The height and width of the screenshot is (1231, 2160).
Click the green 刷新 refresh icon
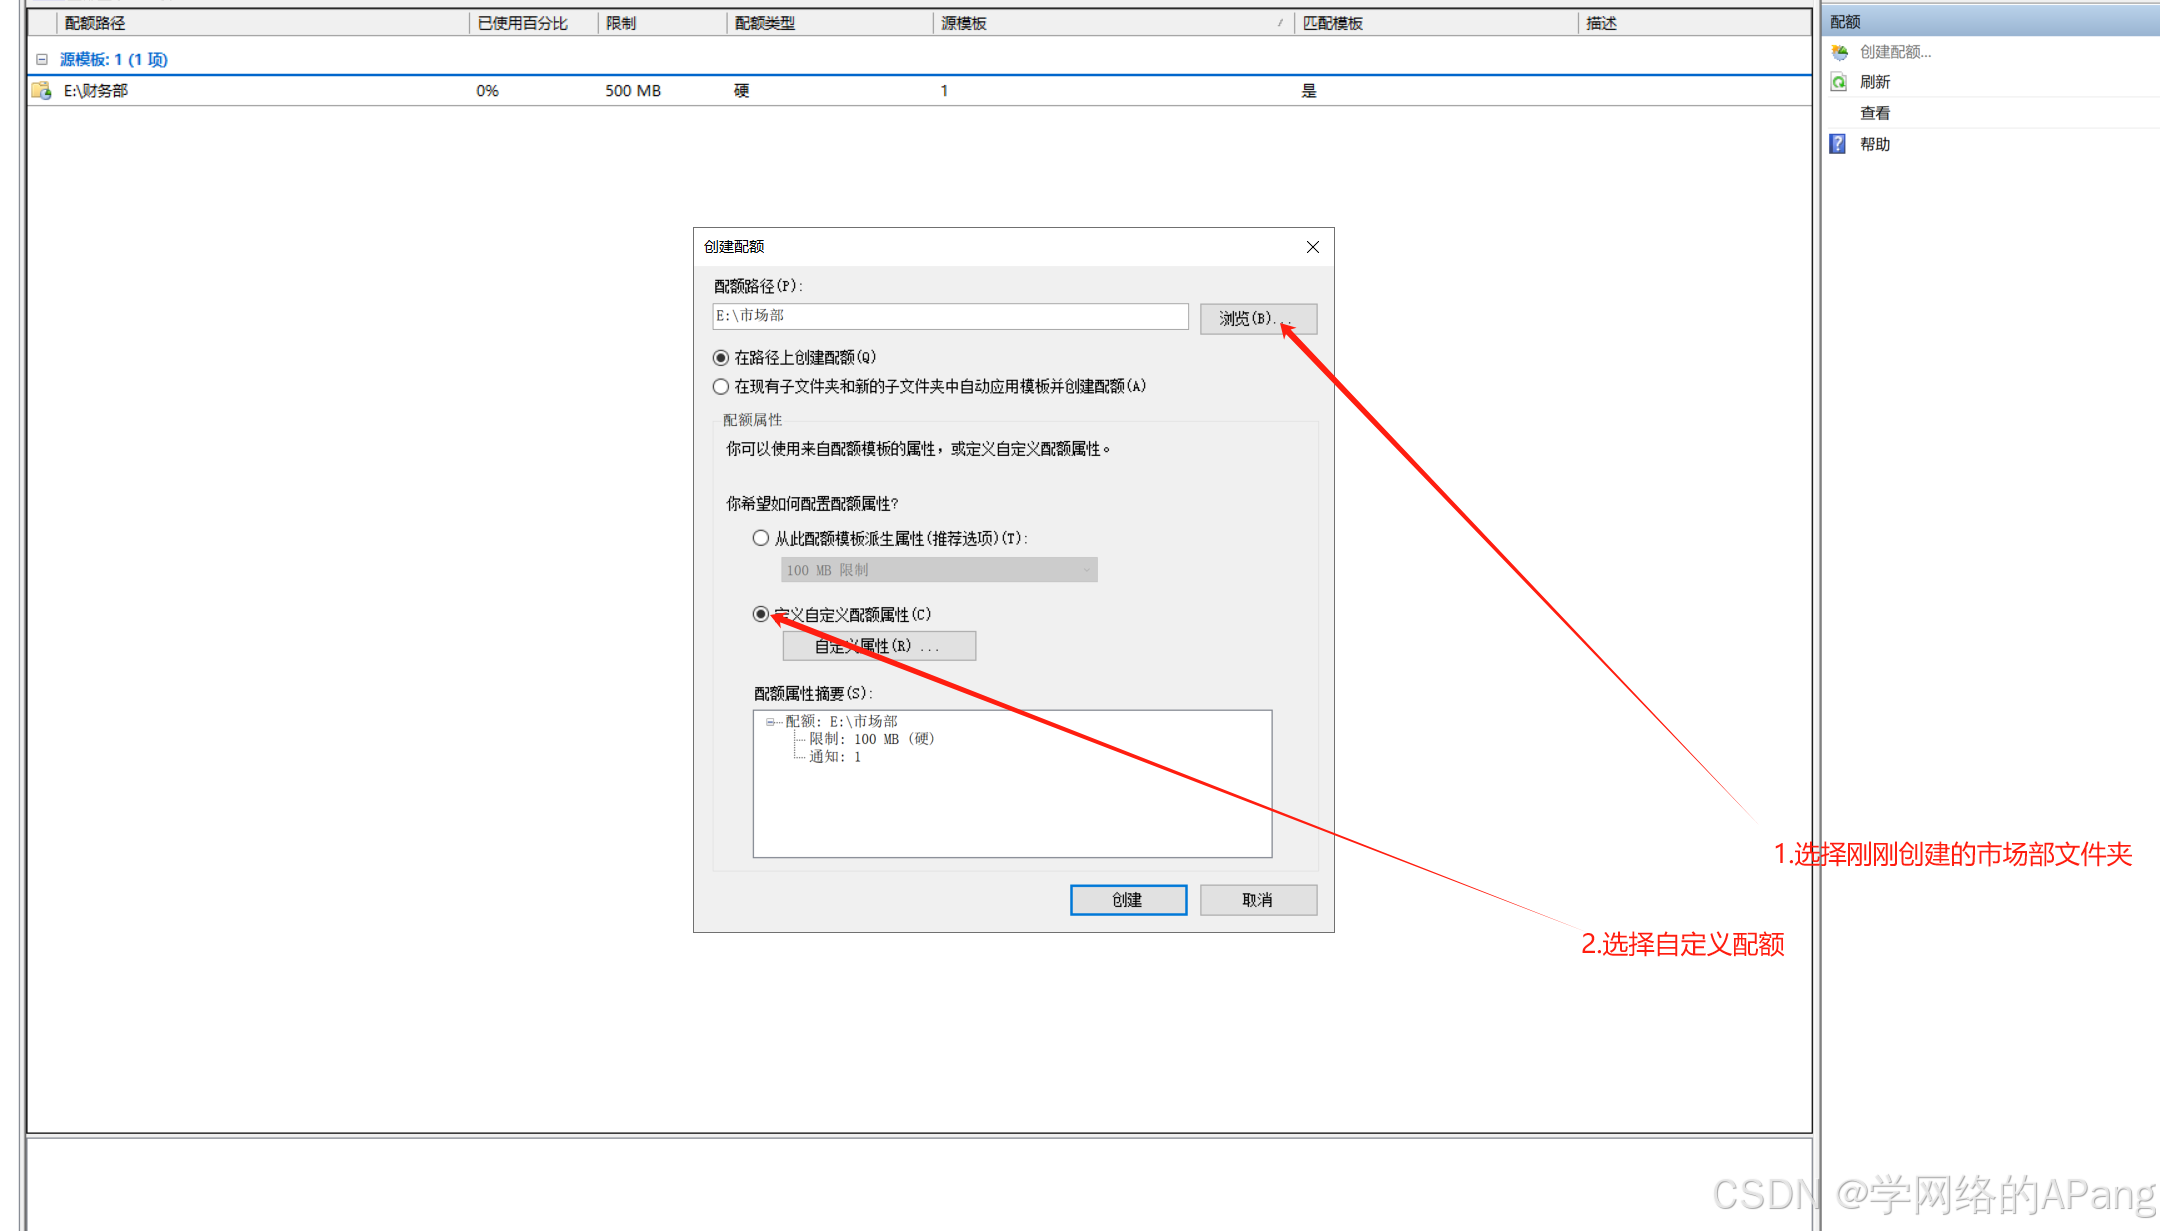point(1839,82)
